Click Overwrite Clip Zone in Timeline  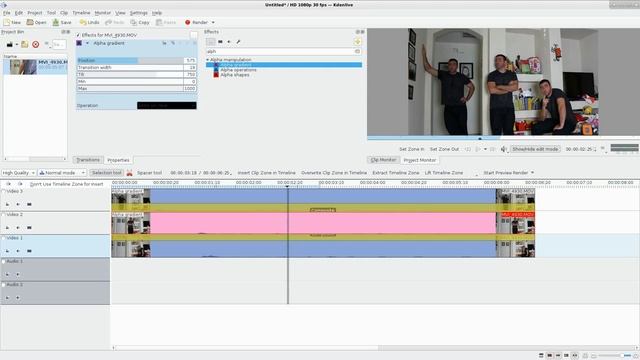[334, 173]
